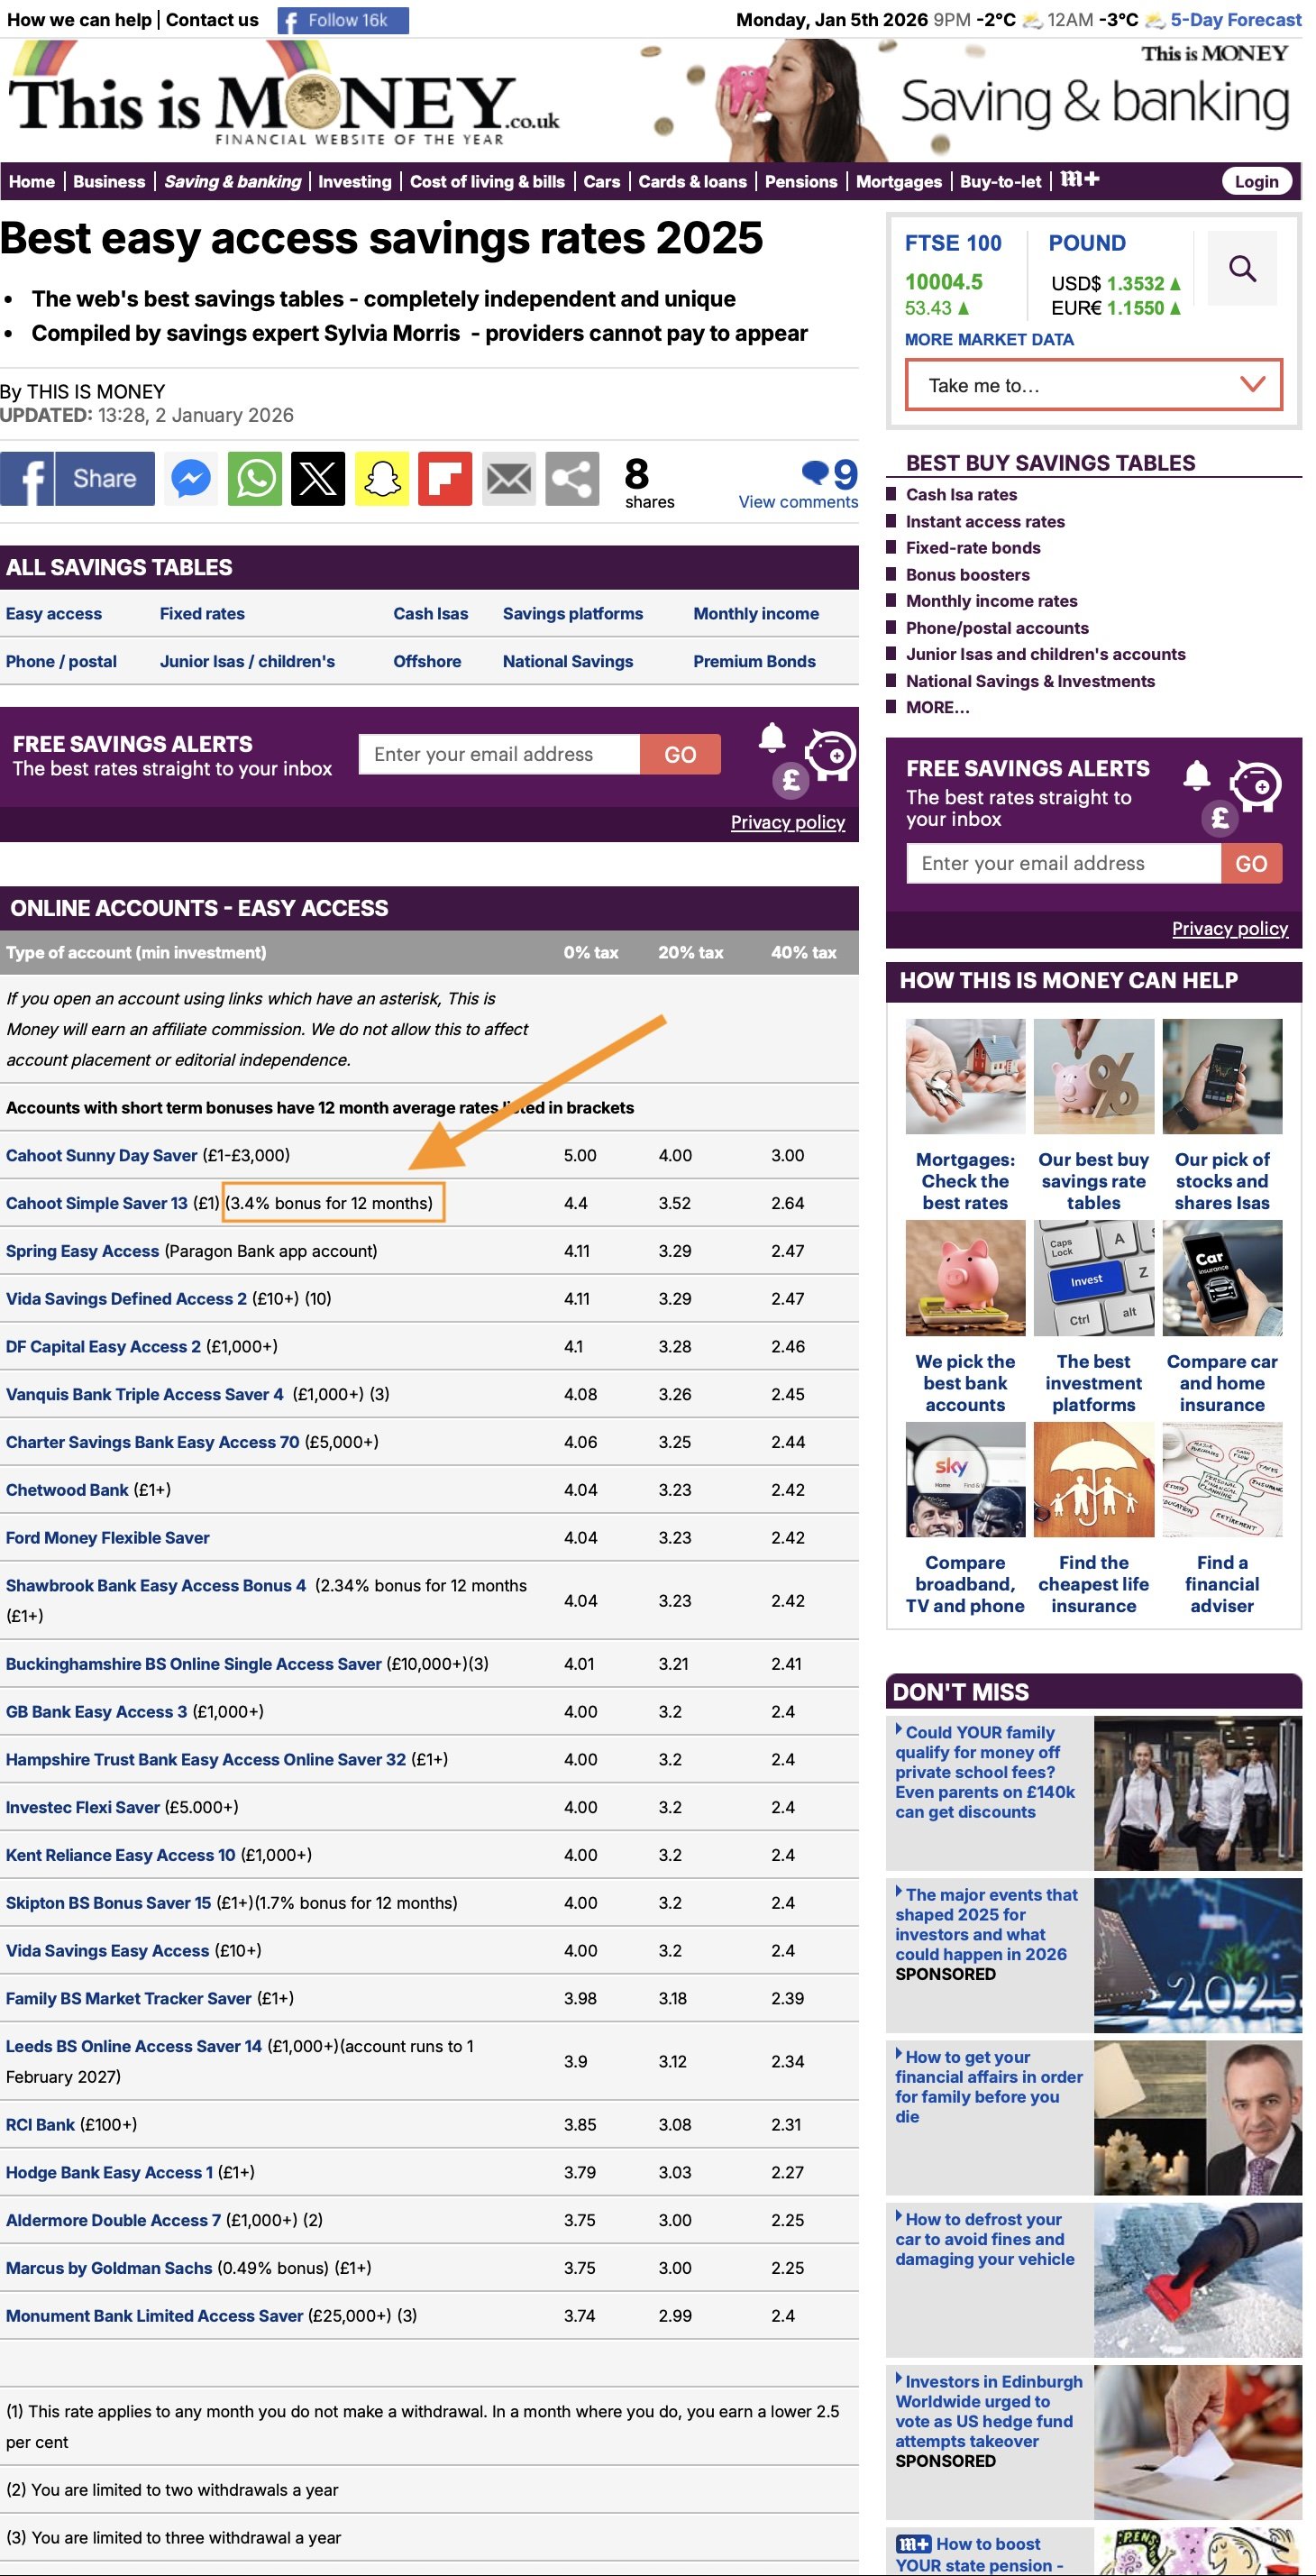Open Cahoot Sunny Day Saver link
Image resolution: width=1316 pixels, height=2576 pixels.
click(101, 1155)
